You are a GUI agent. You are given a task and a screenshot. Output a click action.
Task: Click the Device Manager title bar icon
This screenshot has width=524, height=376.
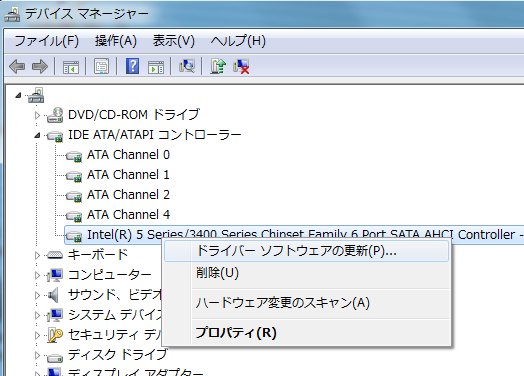click(13, 14)
